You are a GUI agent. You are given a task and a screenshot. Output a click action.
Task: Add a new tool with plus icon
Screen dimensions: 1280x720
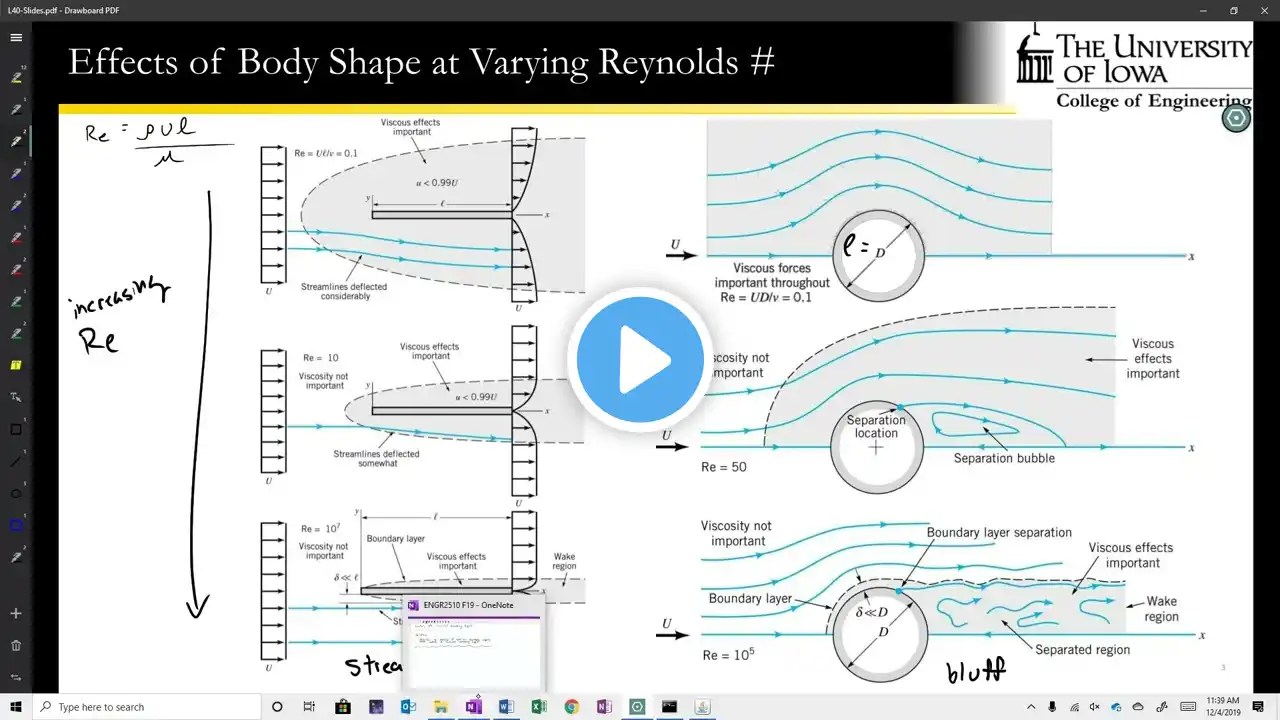coord(16,613)
